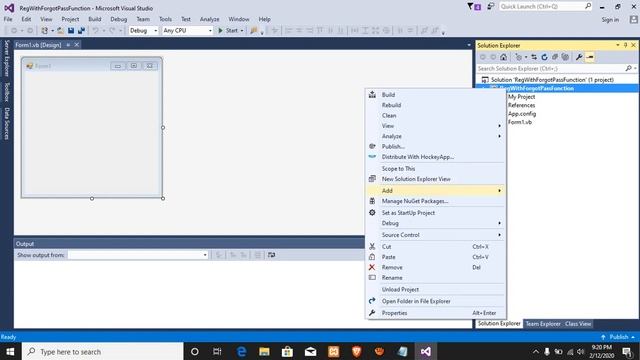Screen dimensions: 640x360
Task: Click the notifications flag icon in title bar
Action: [473, 7]
